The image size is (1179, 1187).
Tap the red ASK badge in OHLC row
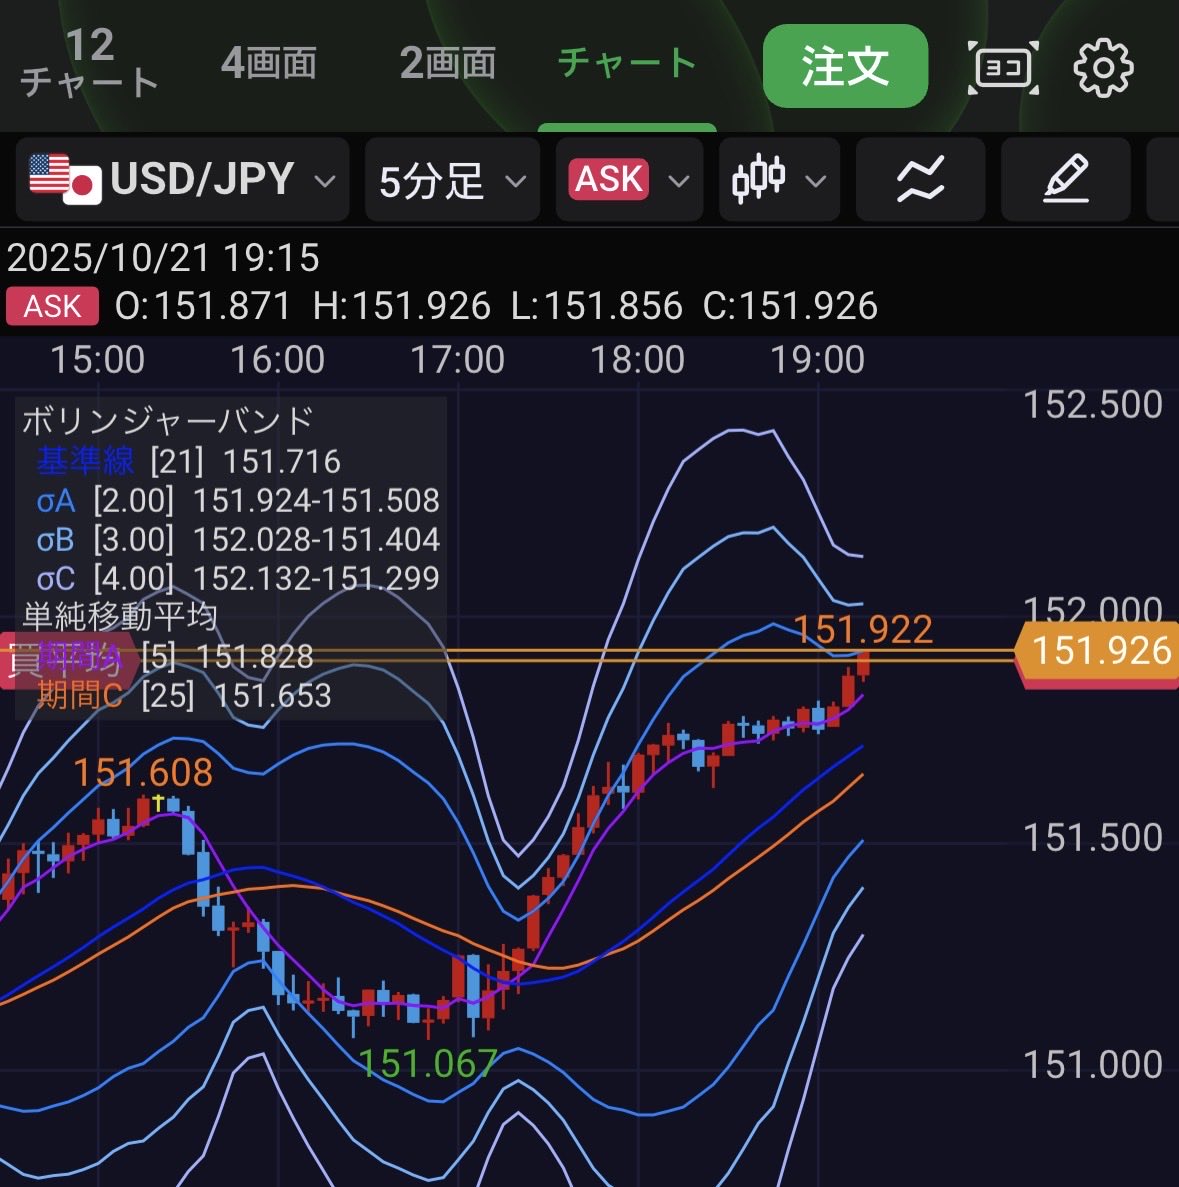[x=52, y=307]
